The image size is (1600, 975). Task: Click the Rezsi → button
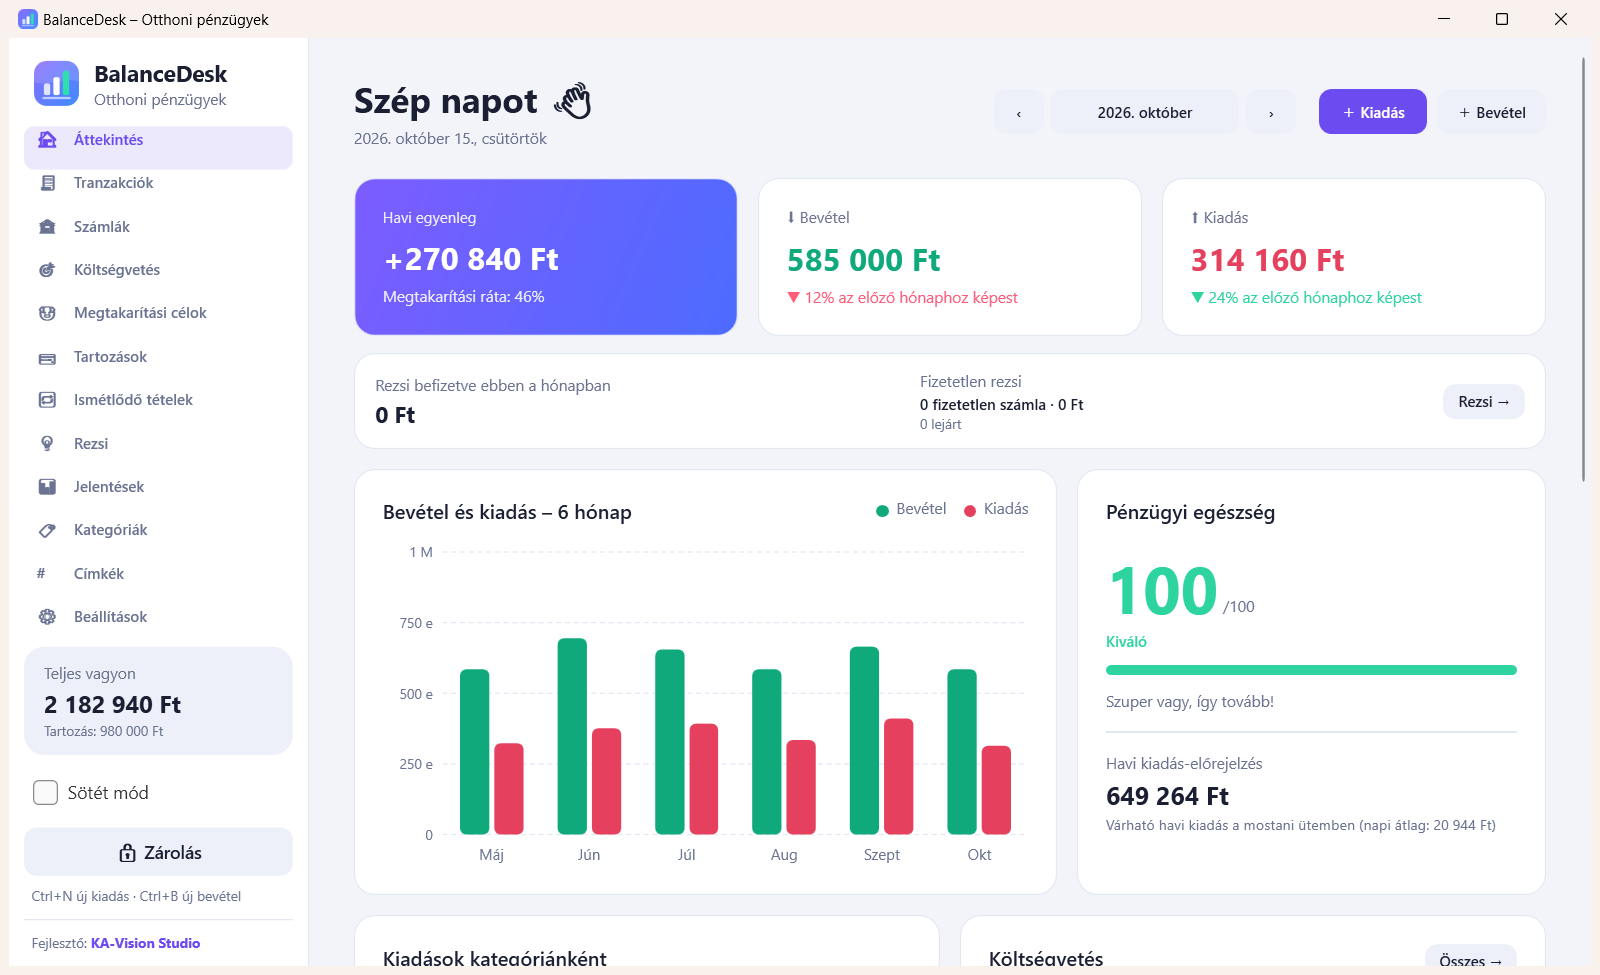1484,401
